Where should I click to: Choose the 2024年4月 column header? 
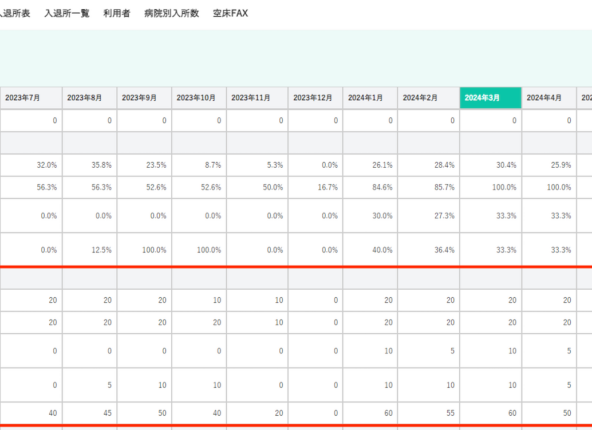pyautogui.click(x=549, y=98)
